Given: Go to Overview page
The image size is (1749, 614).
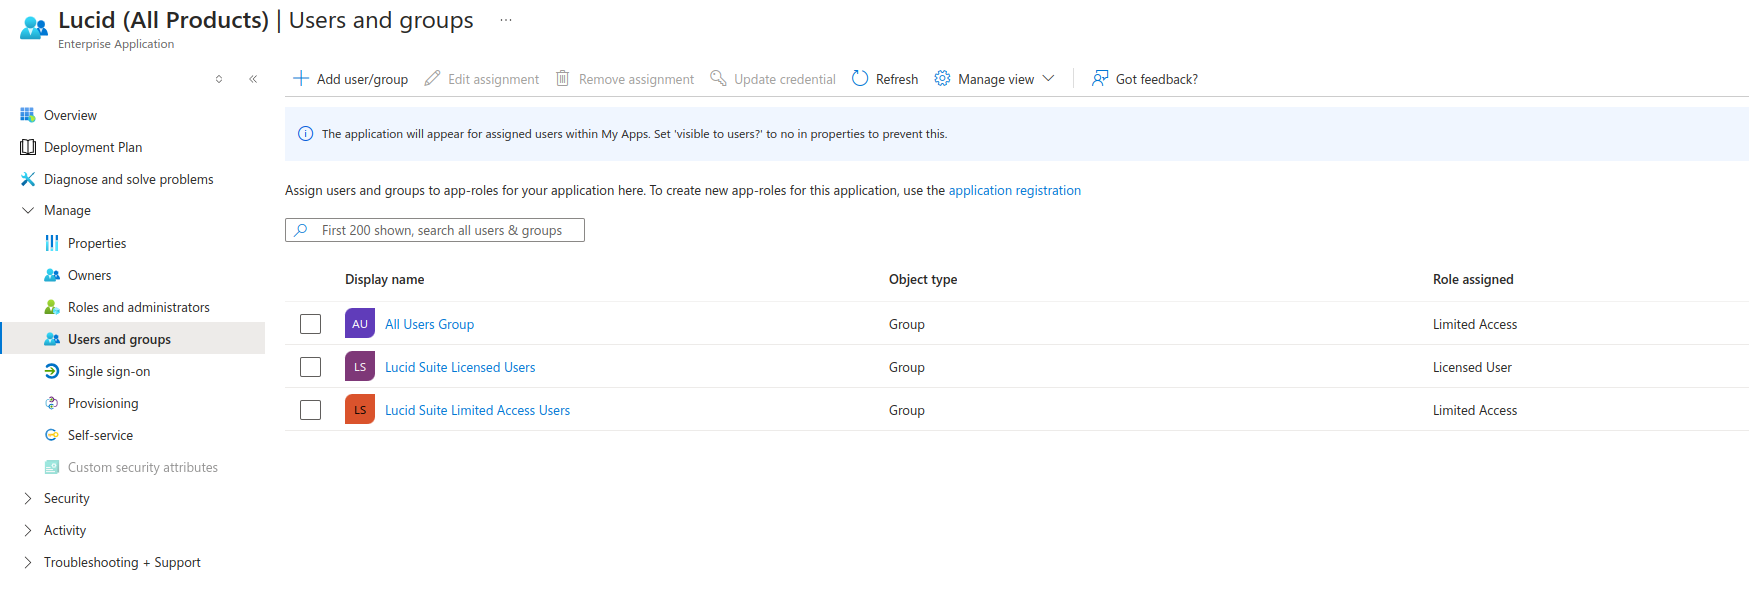Looking at the screenshot, I should 70,115.
